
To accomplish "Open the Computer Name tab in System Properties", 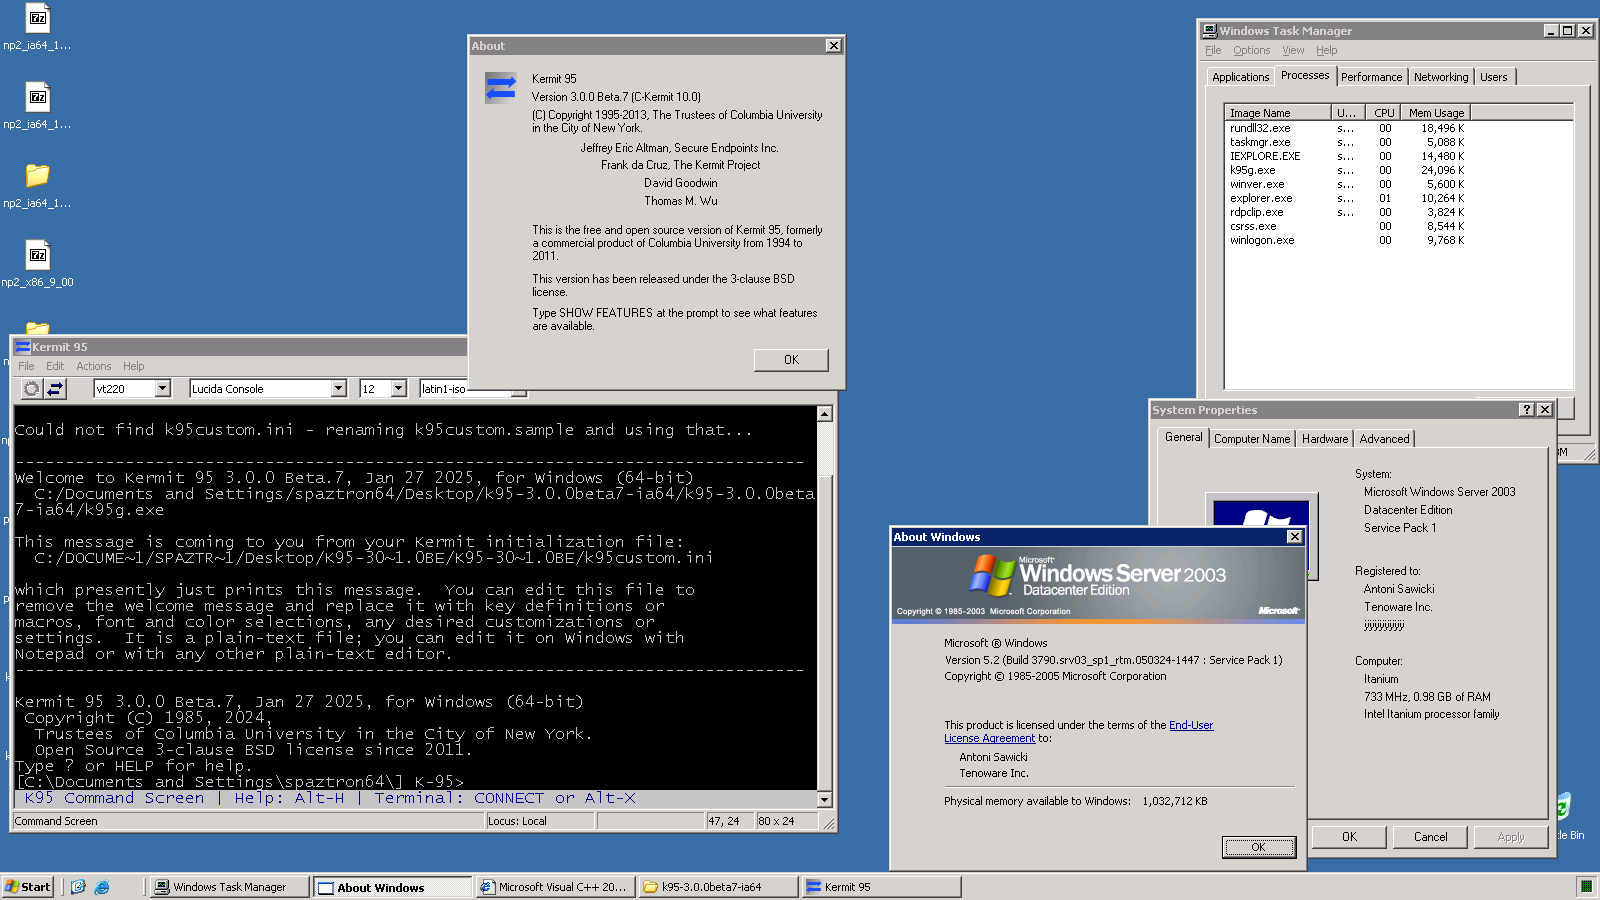I will point(1252,439).
